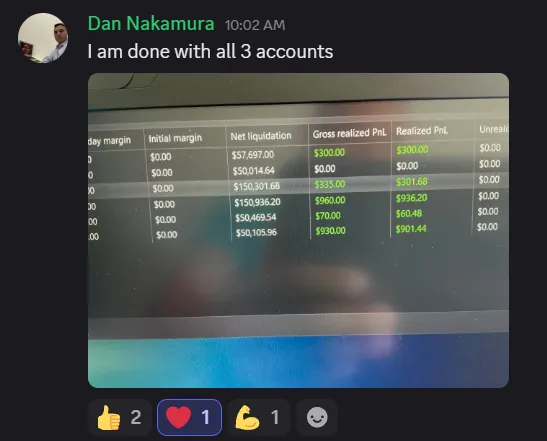The width and height of the screenshot is (547, 441).
Task: Click the Dan Nakamura username
Action: click(151, 24)
